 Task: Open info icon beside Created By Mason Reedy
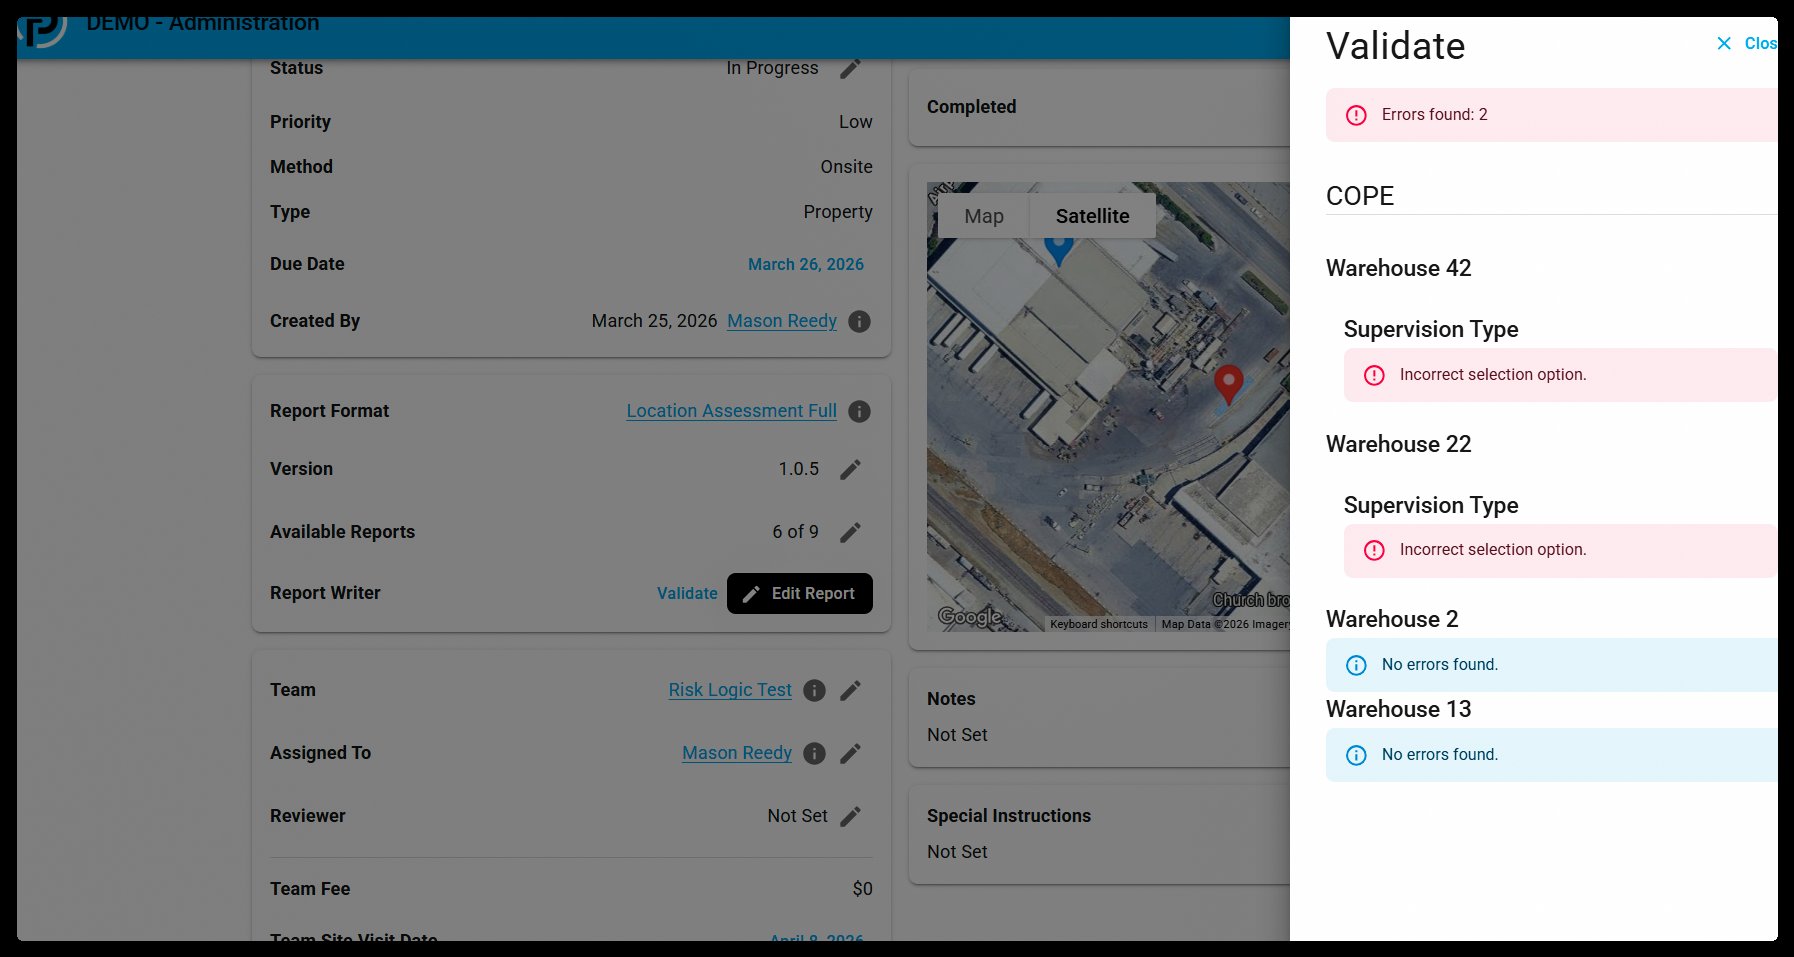click(859, 321)
